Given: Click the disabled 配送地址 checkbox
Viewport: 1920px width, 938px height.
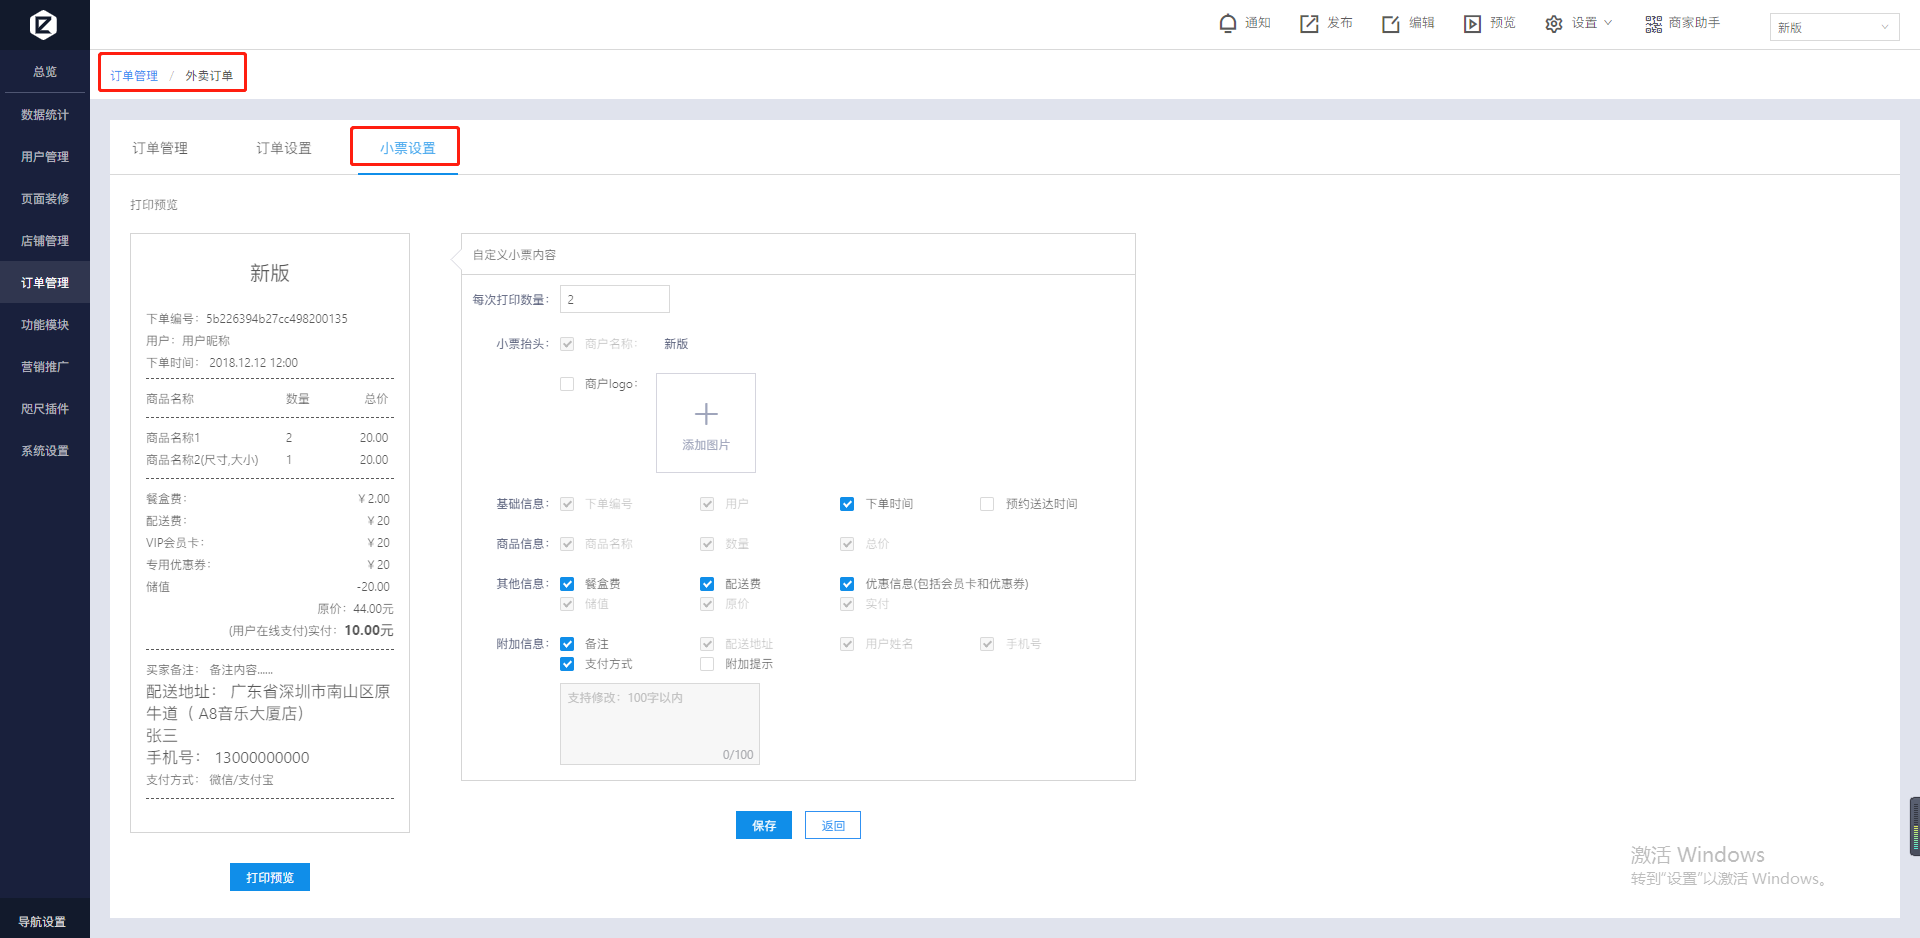Looking at the screenshot, I should (x=707, y=644).
